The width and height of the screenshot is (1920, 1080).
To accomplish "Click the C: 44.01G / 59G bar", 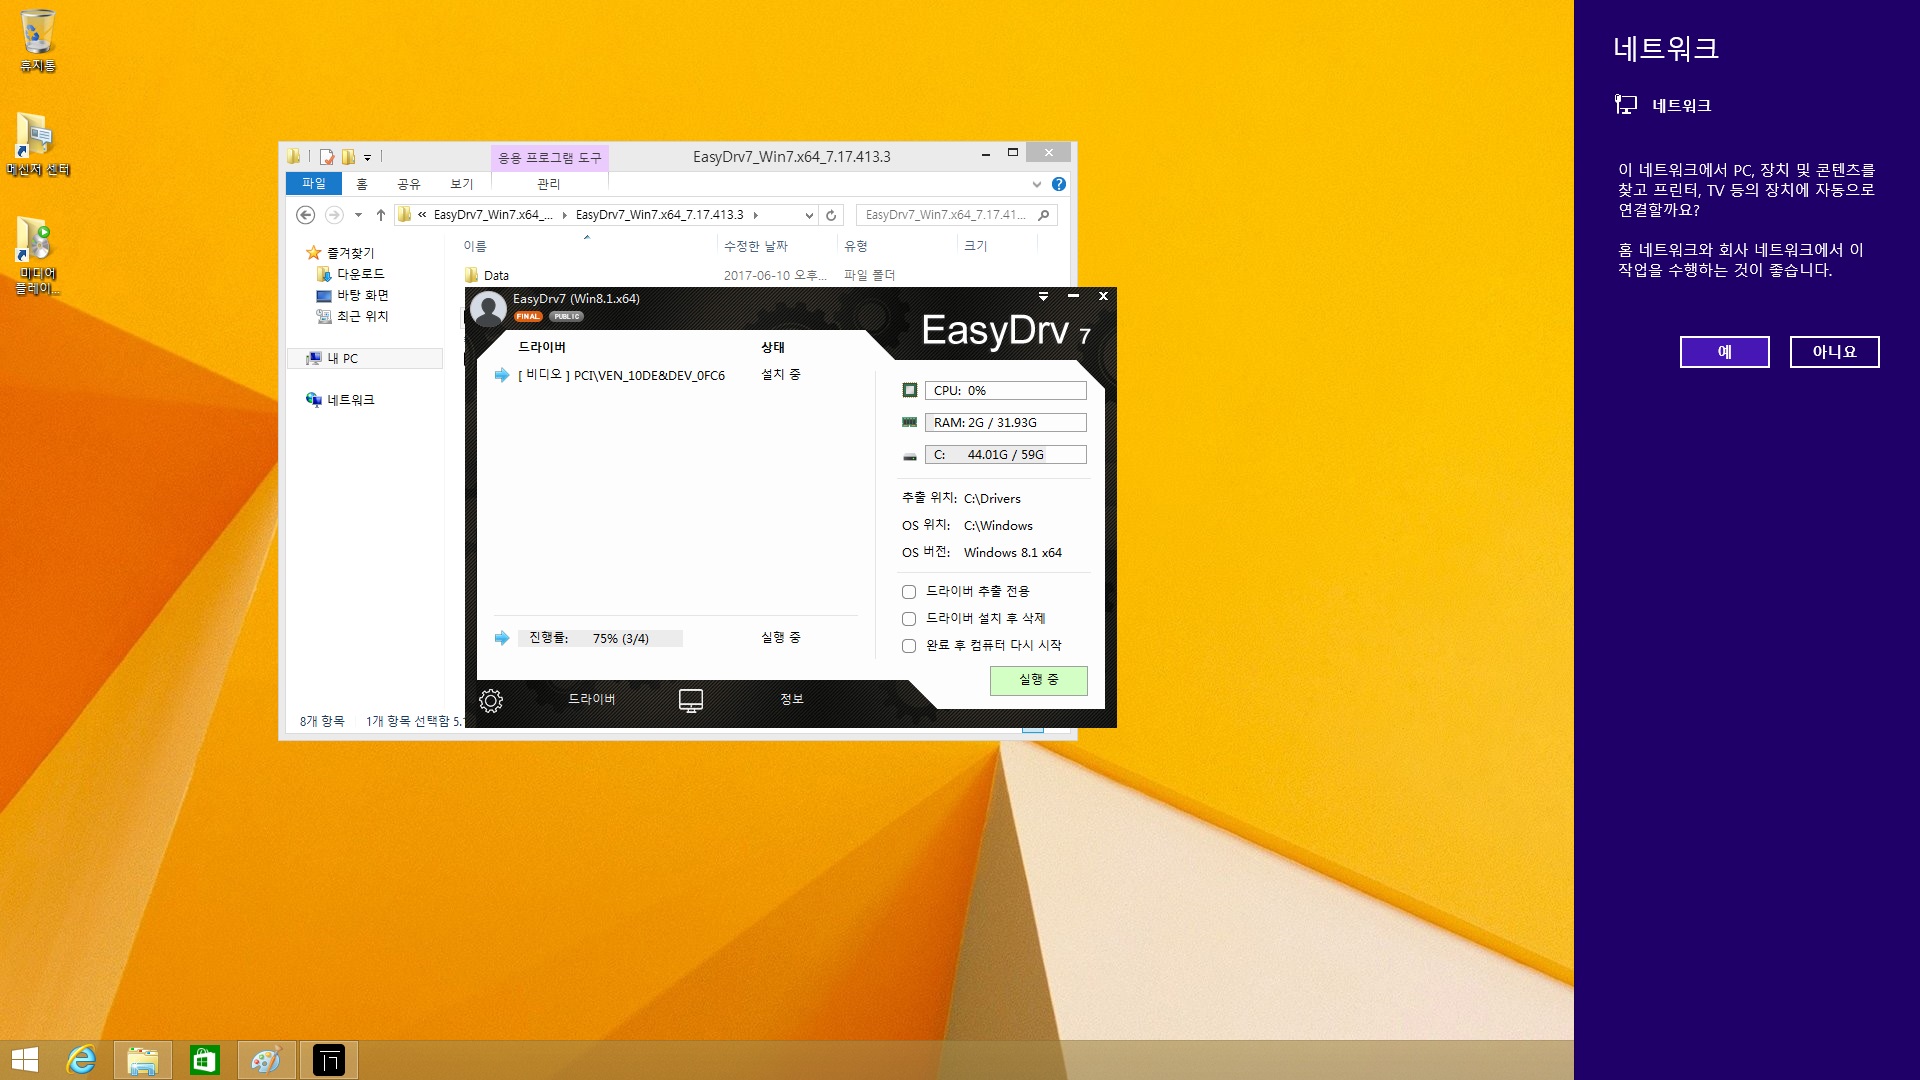I will [x=1005, y=455].
